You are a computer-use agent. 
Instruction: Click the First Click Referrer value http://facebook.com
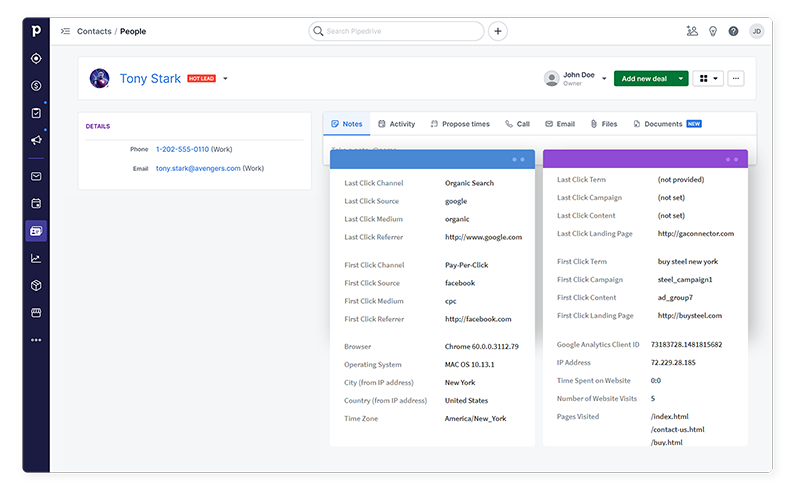pos(478,319)
